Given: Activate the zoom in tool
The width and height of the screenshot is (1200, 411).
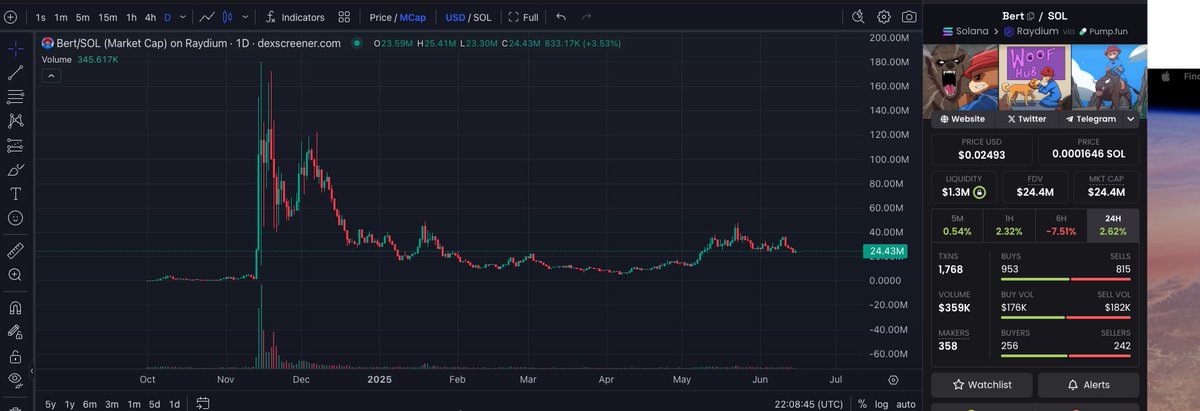Looking at the screenshot, I should (x=15, y=274).
